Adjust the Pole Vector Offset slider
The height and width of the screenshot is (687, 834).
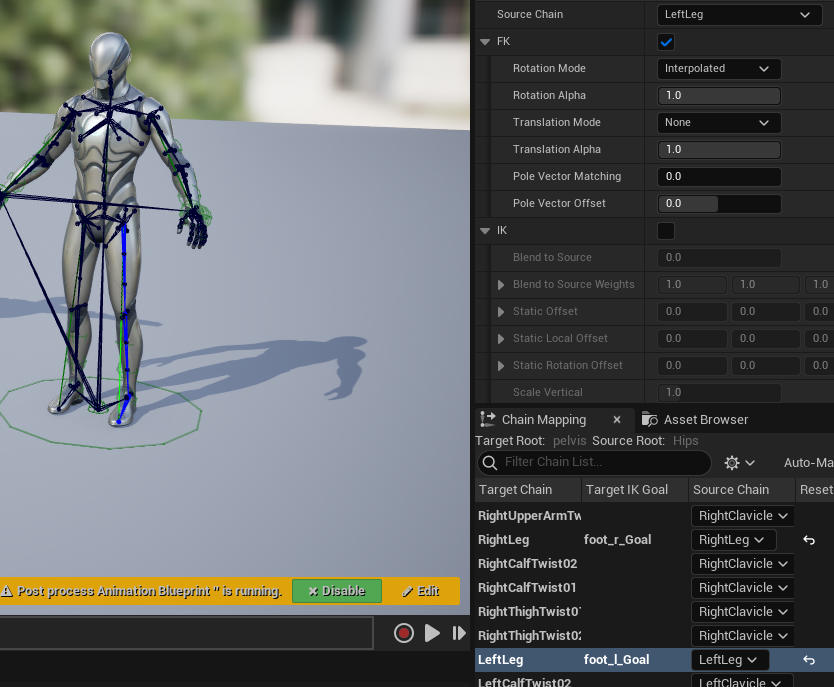click(719, 204)
